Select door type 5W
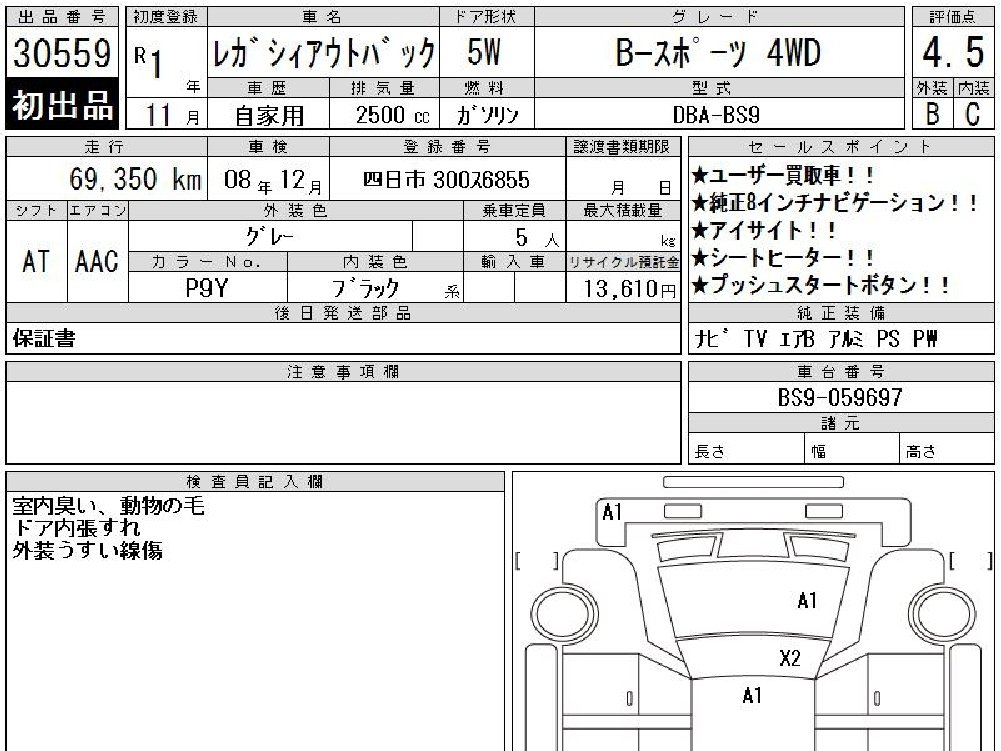This screenshot has width=1001, height=751. (x=483, y=52)
